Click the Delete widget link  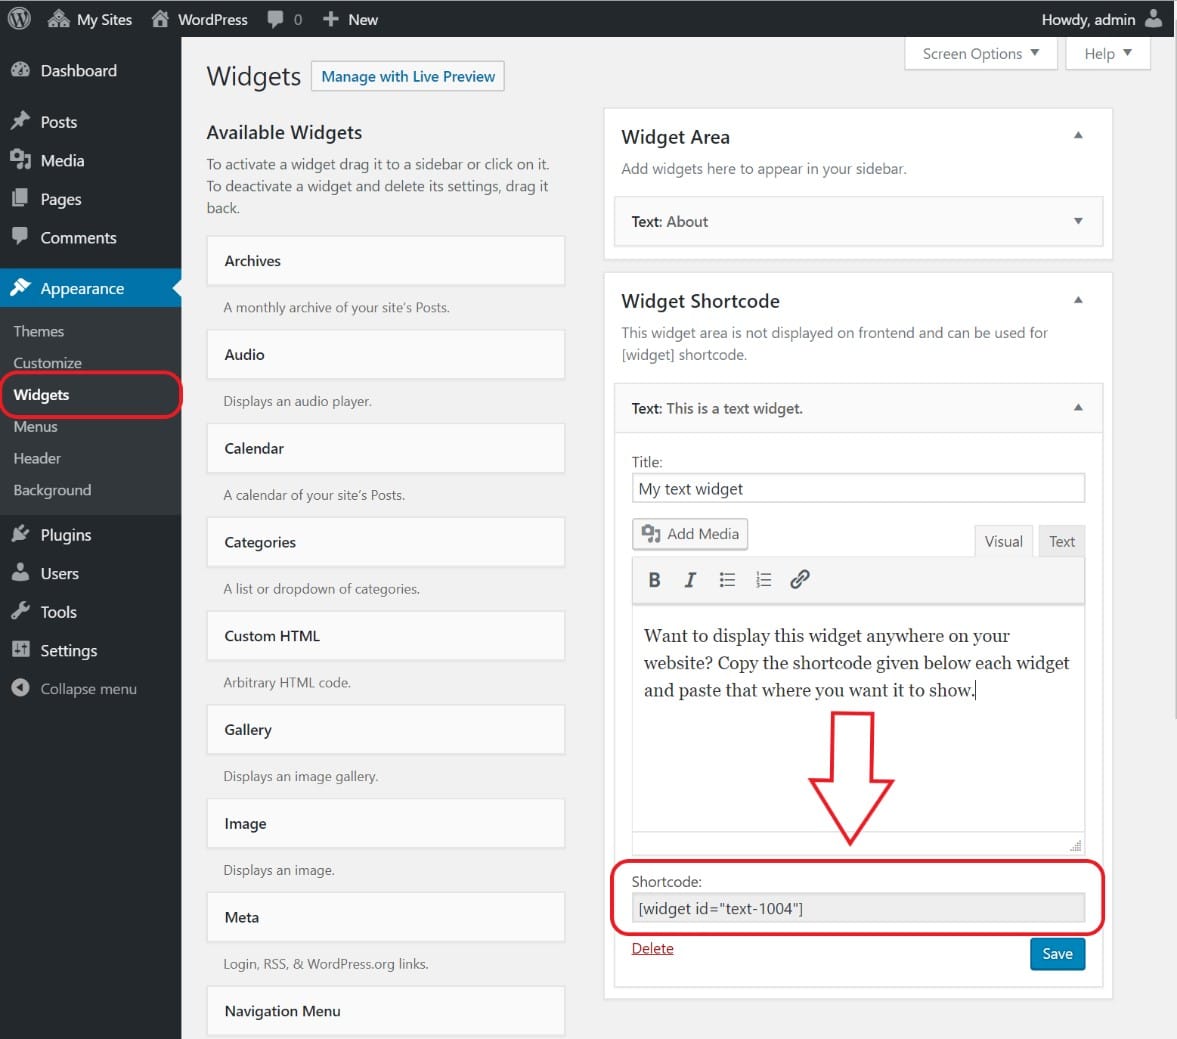(x=652, y=948)
